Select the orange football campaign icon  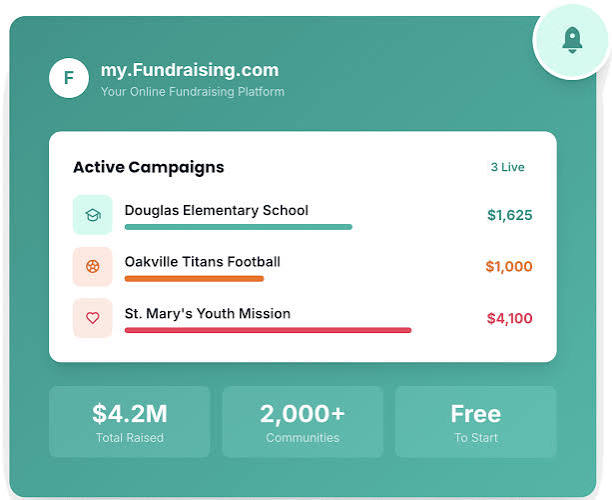tap(93, 267)
